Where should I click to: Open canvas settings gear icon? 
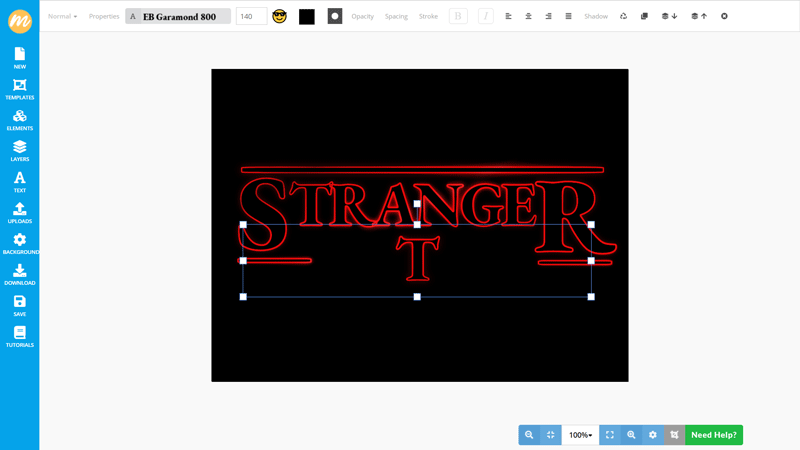pos(653,435)
